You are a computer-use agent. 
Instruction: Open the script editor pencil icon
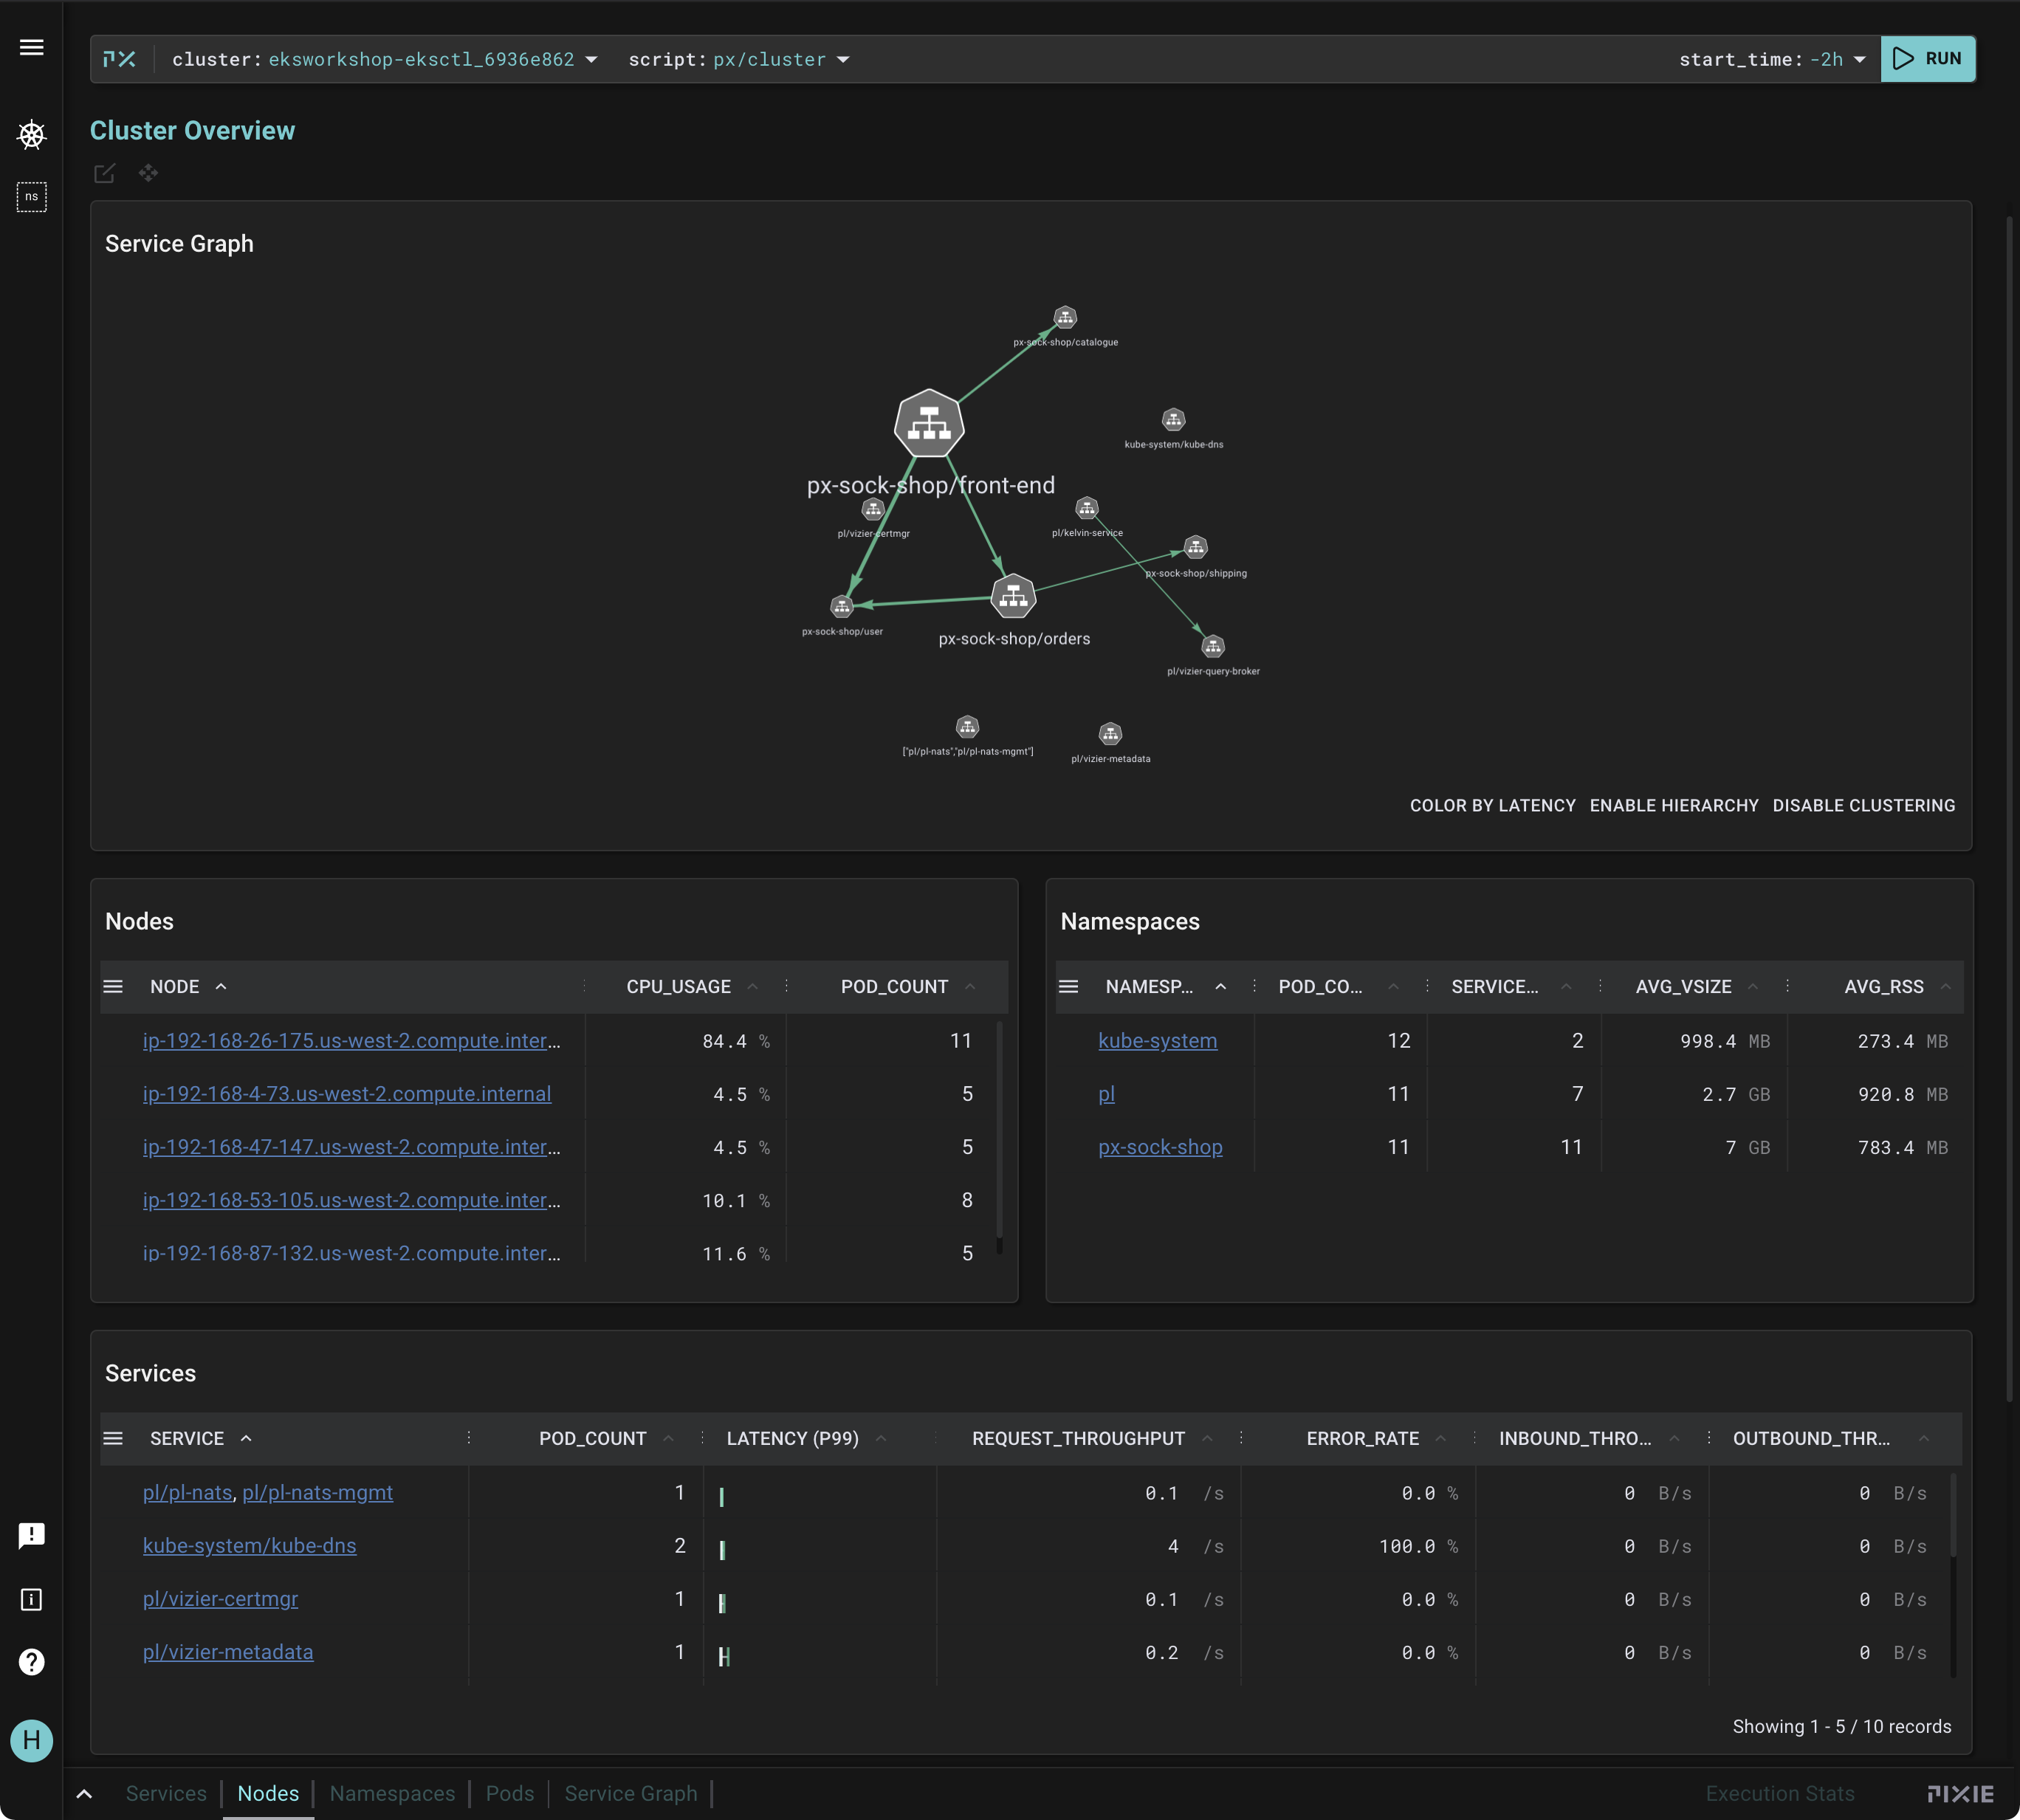click(x=104, y=174)
